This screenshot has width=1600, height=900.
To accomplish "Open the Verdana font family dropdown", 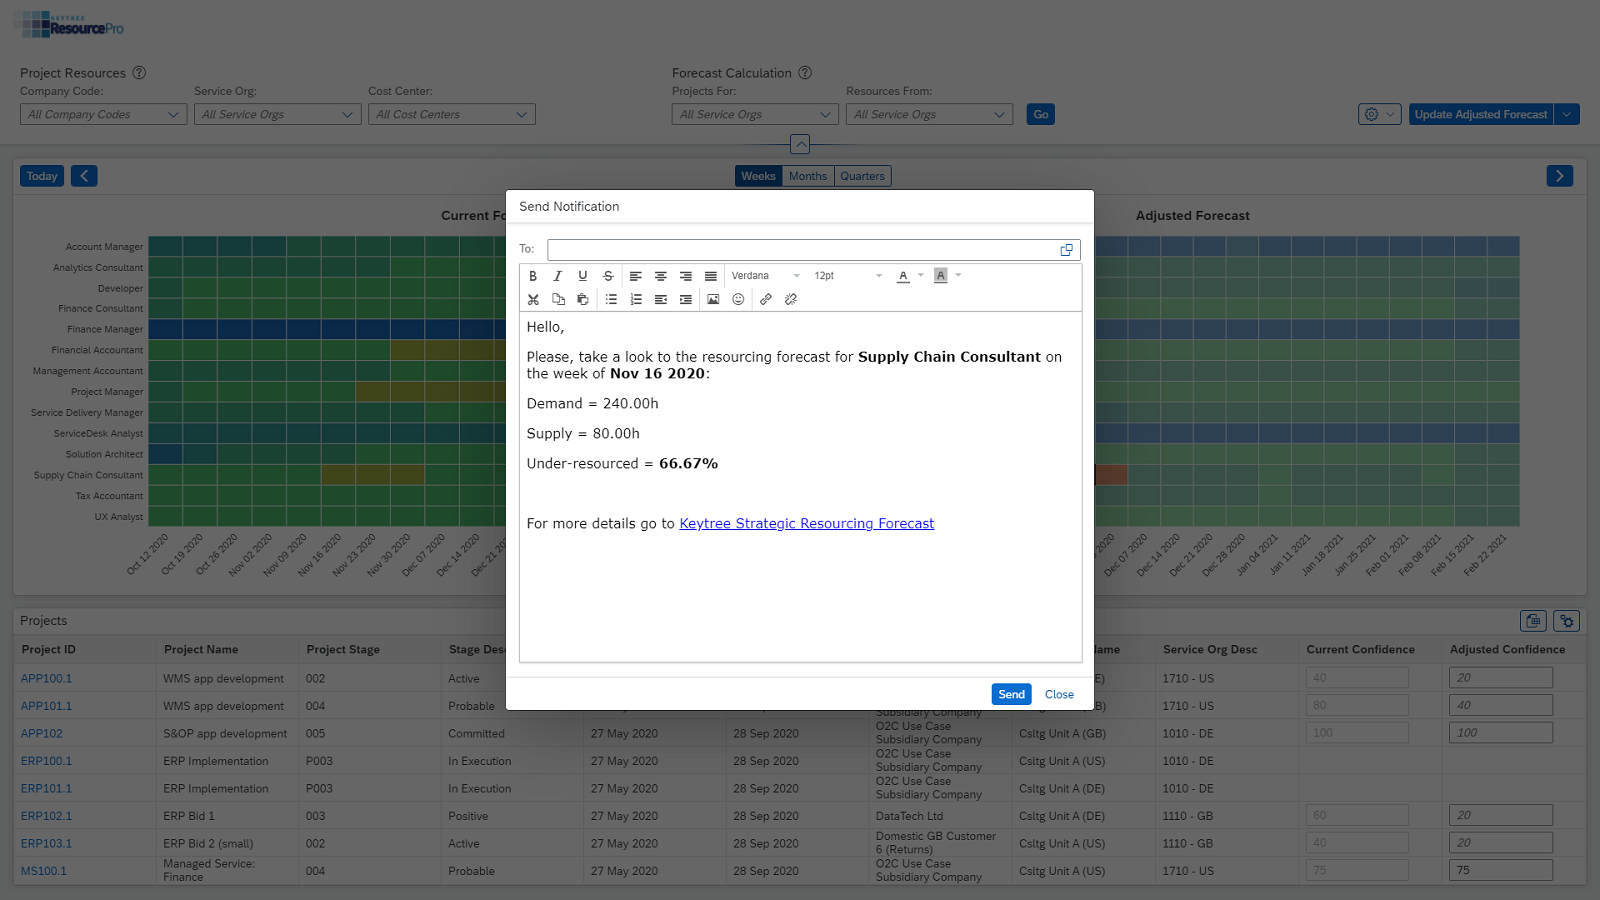I will [765, 276].
